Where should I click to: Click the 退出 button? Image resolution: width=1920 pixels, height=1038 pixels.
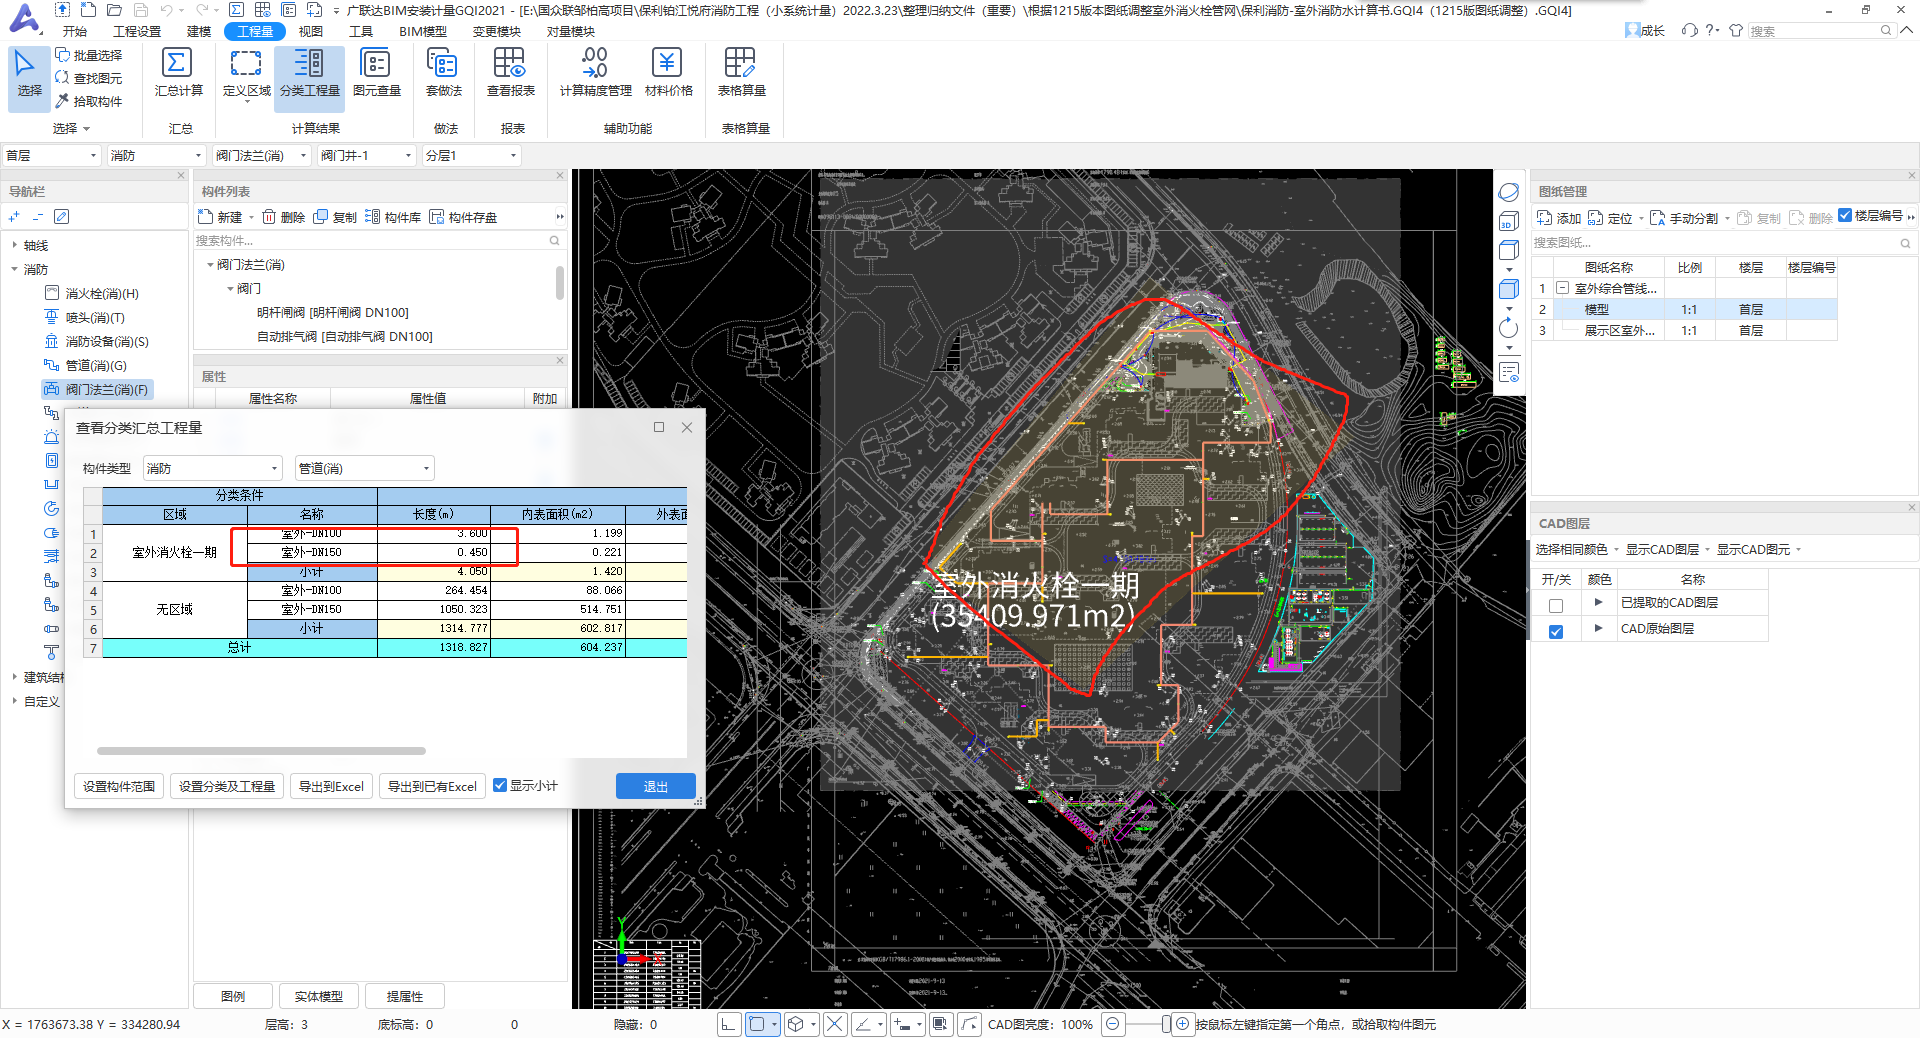656,786
